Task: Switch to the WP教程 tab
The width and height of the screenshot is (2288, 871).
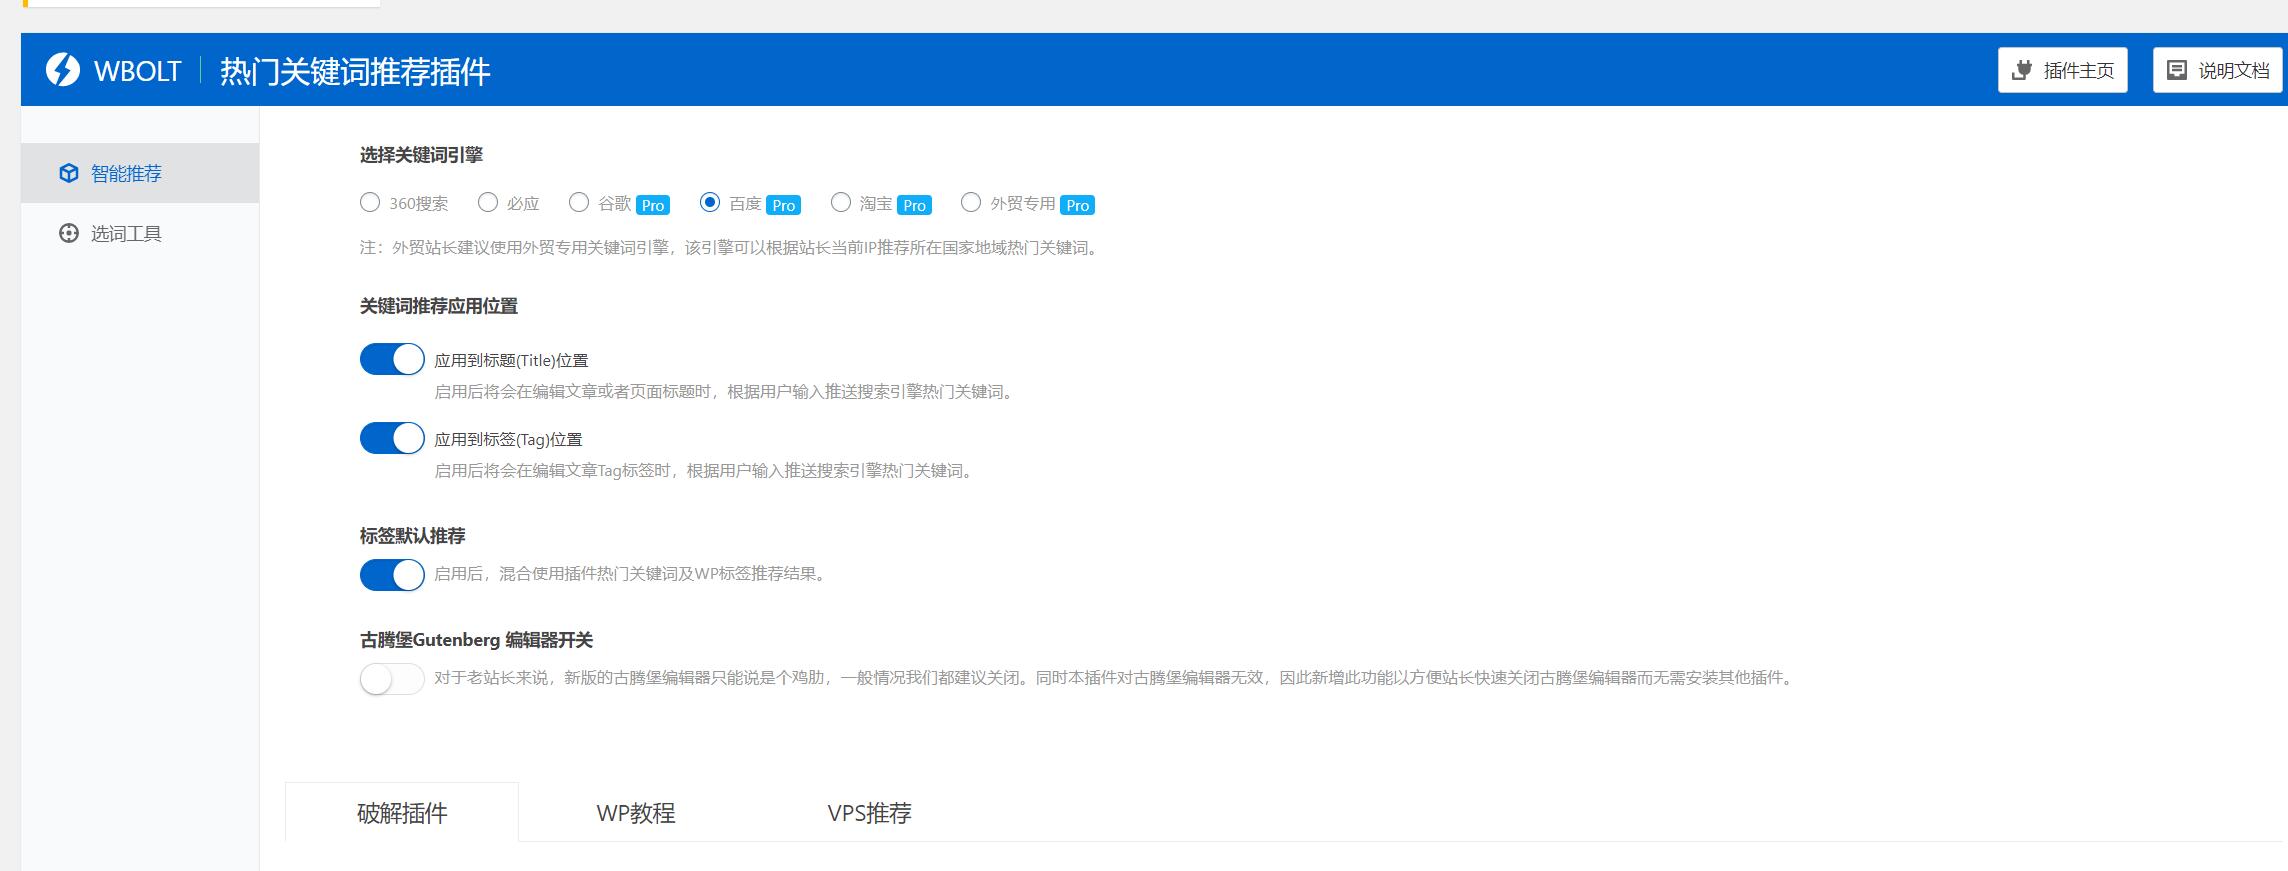Action: tap(636, 812)
